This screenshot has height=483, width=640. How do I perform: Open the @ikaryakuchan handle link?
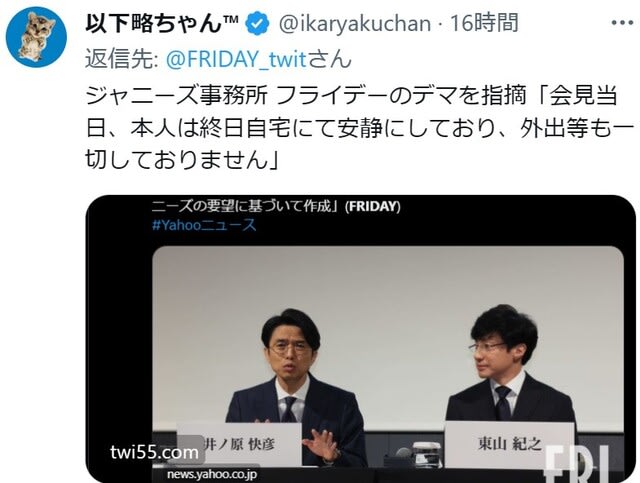tap(355, 24)
